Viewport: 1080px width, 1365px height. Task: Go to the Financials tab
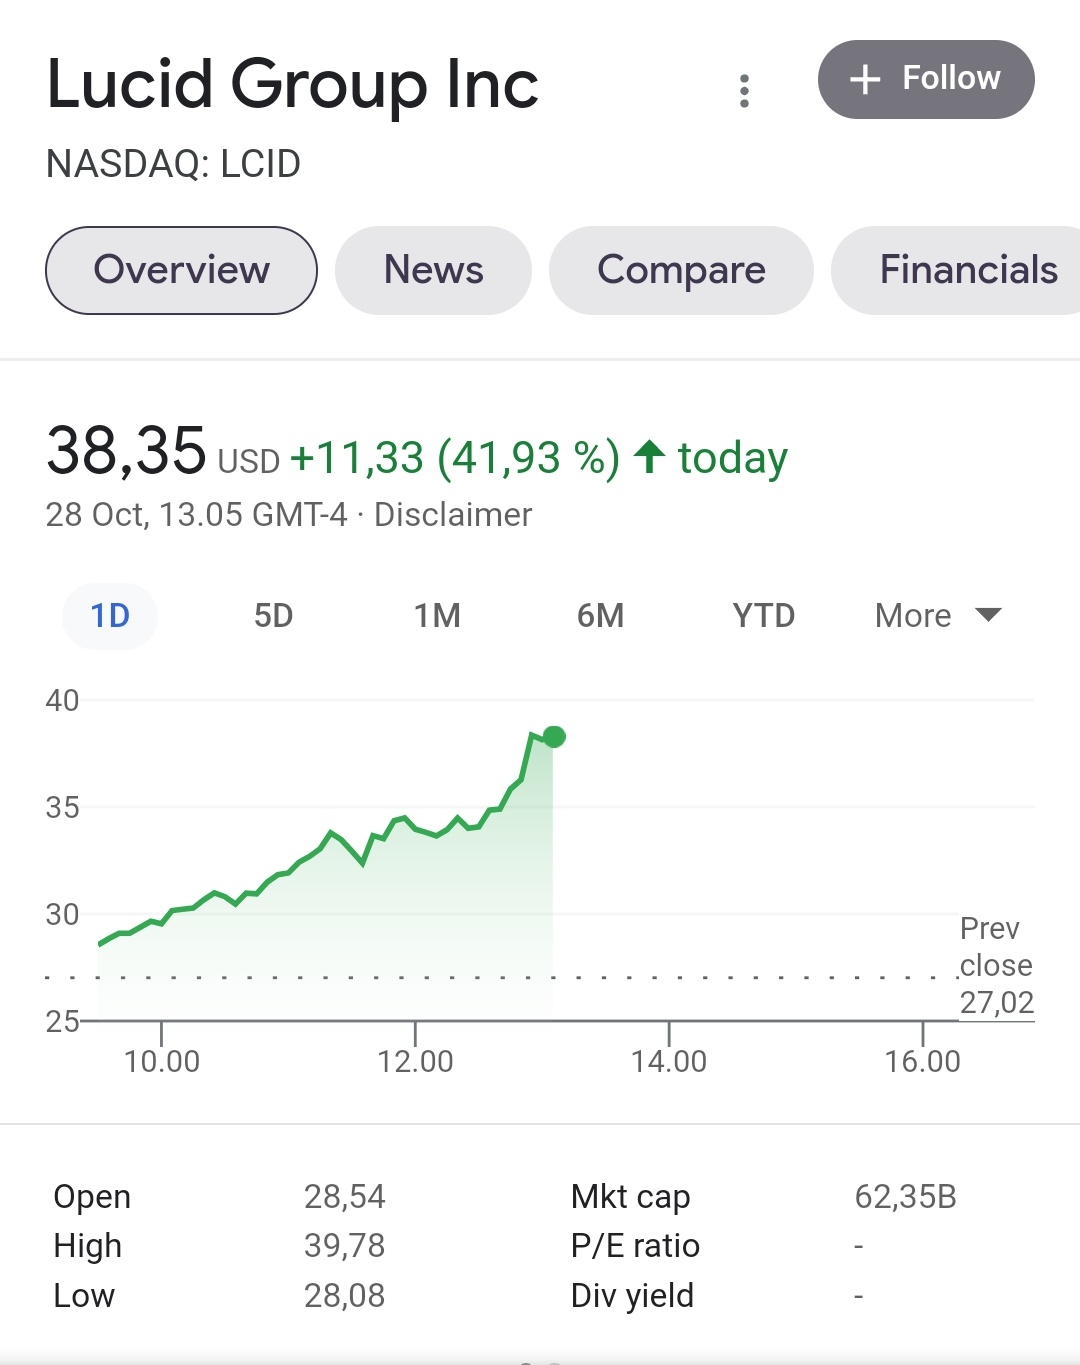pyautogui.click(x=967, y=270)
